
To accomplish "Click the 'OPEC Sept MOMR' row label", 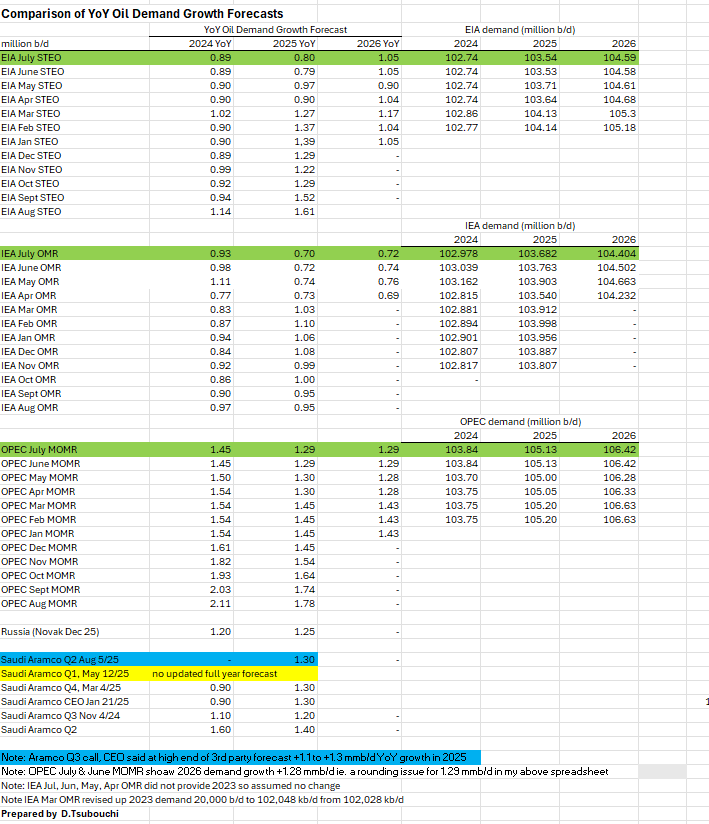I will pyautogui.click(x=40, y=590).
